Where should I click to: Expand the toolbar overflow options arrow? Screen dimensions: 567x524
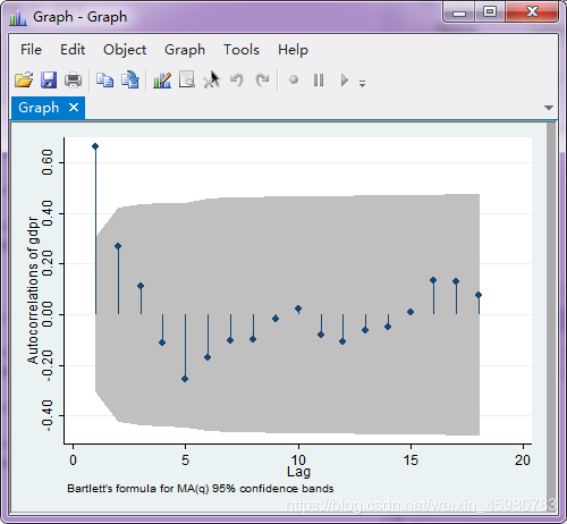coord(362,84)
